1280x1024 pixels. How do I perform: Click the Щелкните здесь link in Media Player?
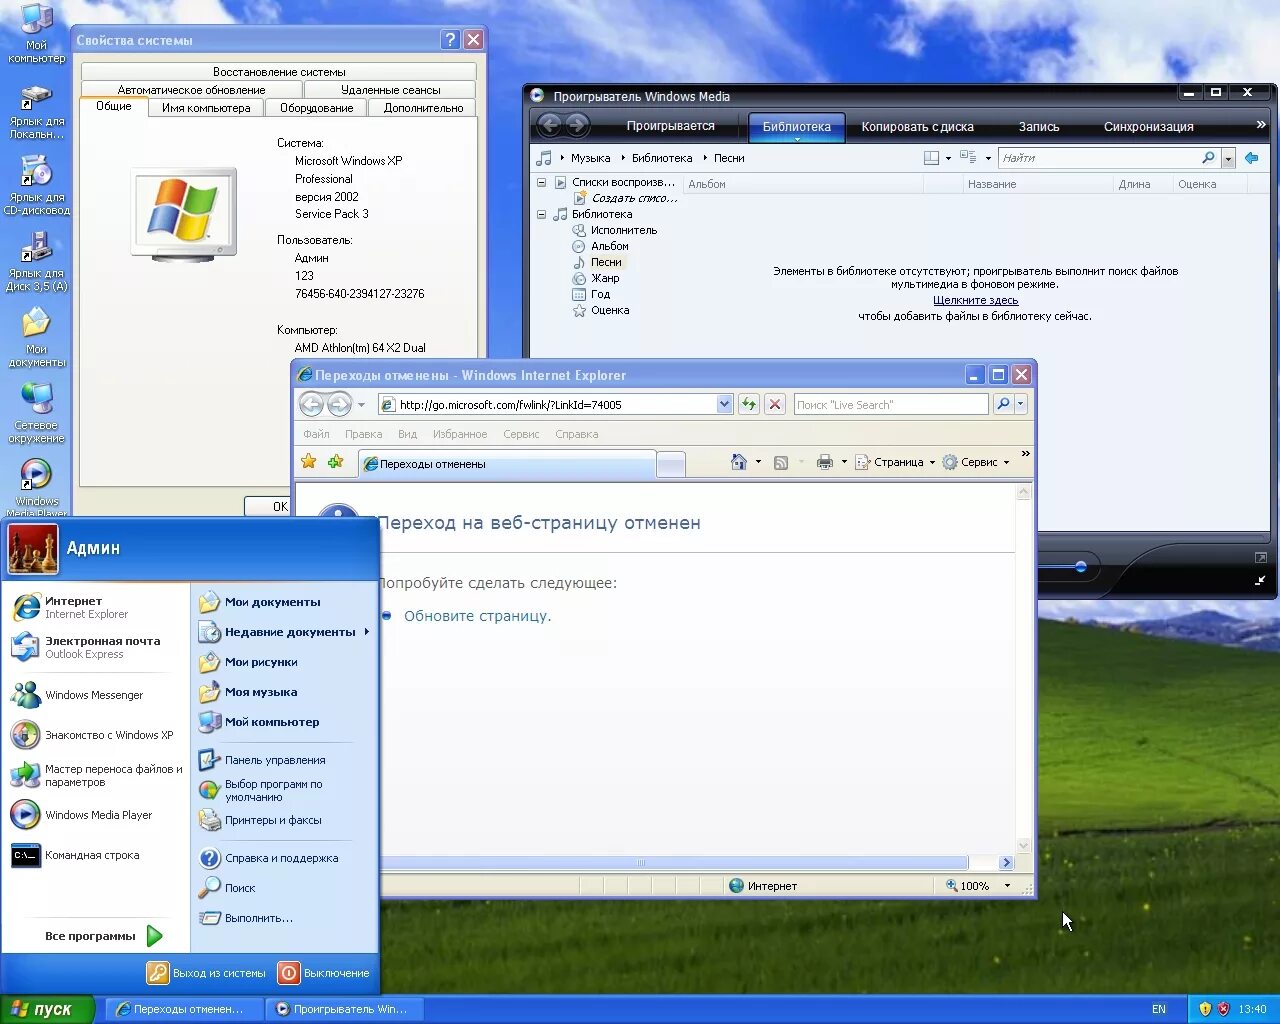pos(975,299)
